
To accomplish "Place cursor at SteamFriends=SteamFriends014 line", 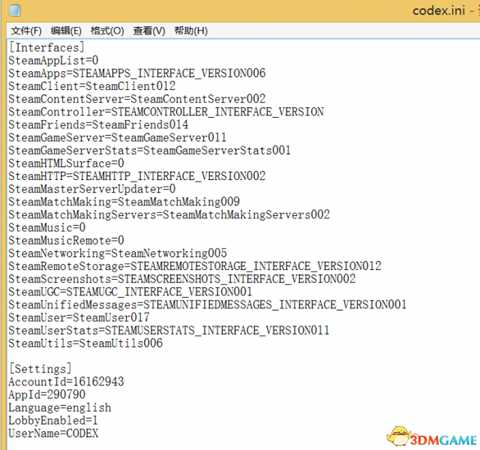I will 98,125.
